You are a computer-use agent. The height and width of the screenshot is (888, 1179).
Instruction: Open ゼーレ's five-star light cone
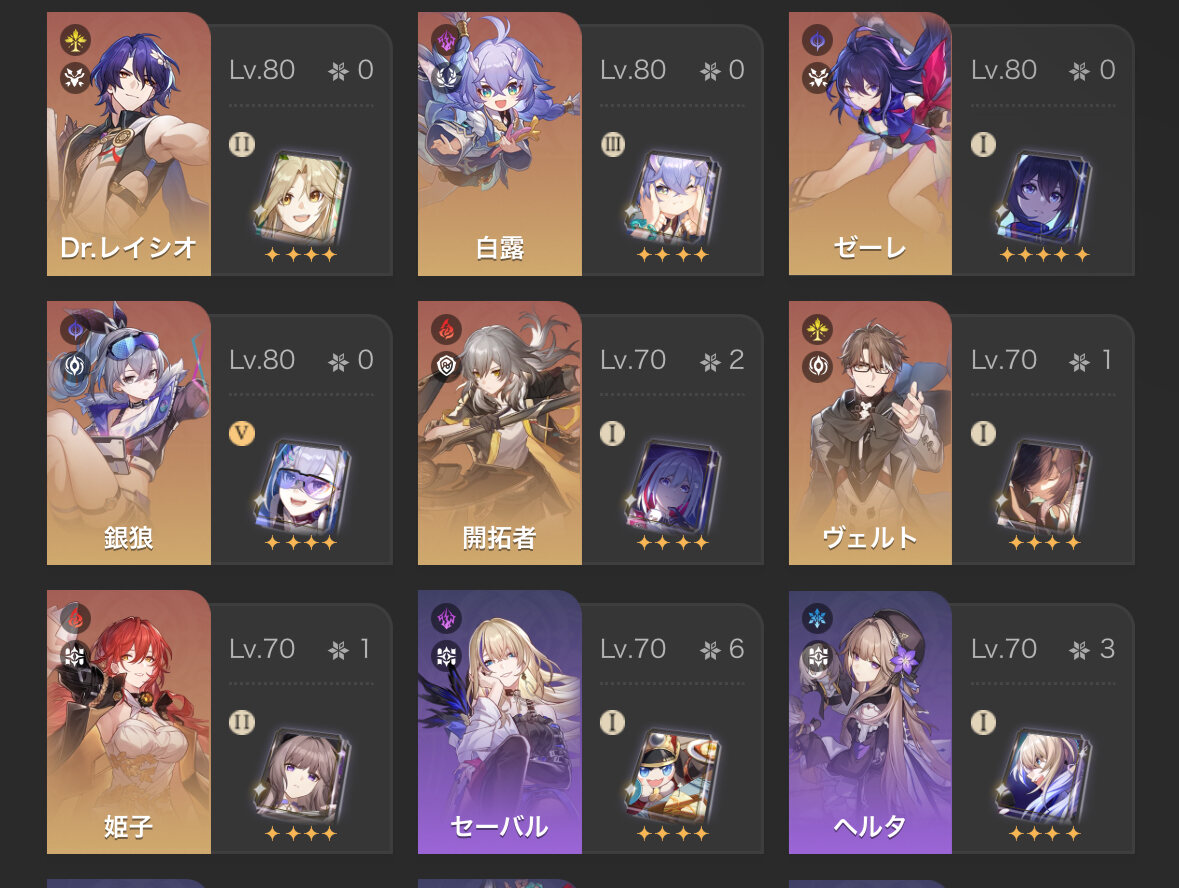click(x=1044, y=198)
